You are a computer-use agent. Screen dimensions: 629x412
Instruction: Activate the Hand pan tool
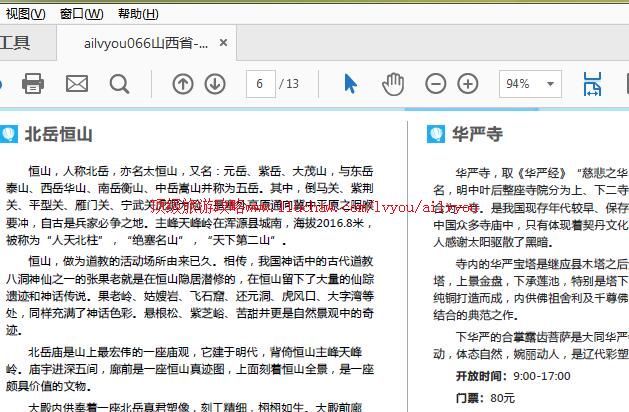(x=393, y=83)
